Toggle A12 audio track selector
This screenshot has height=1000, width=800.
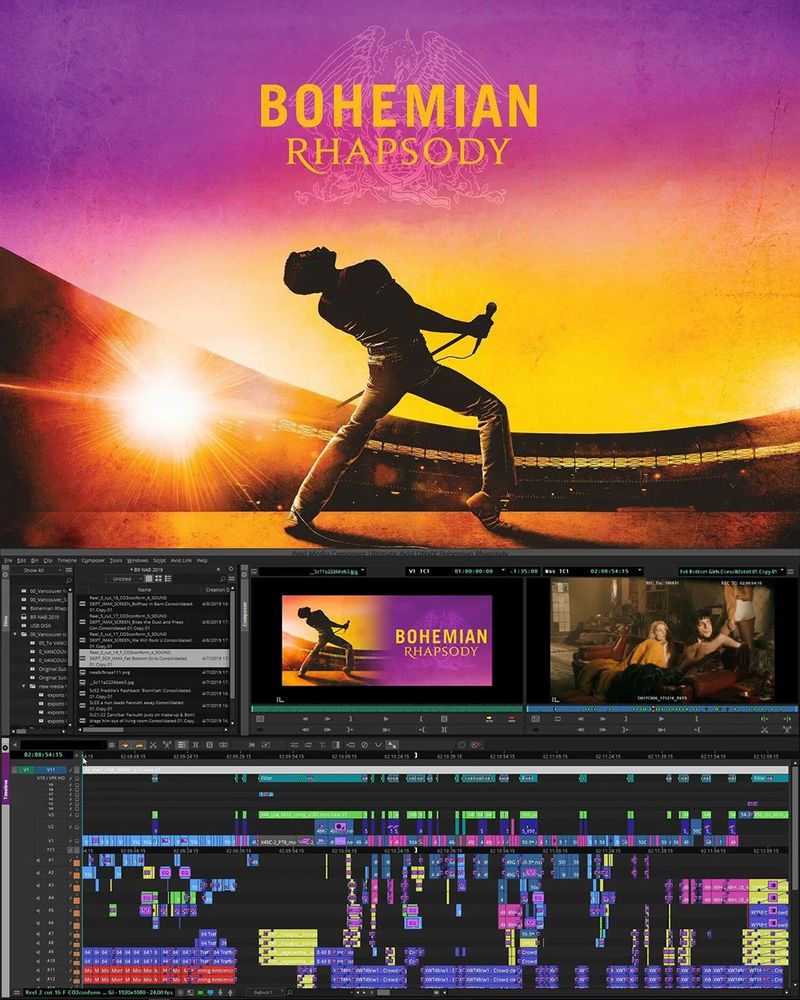52,978
